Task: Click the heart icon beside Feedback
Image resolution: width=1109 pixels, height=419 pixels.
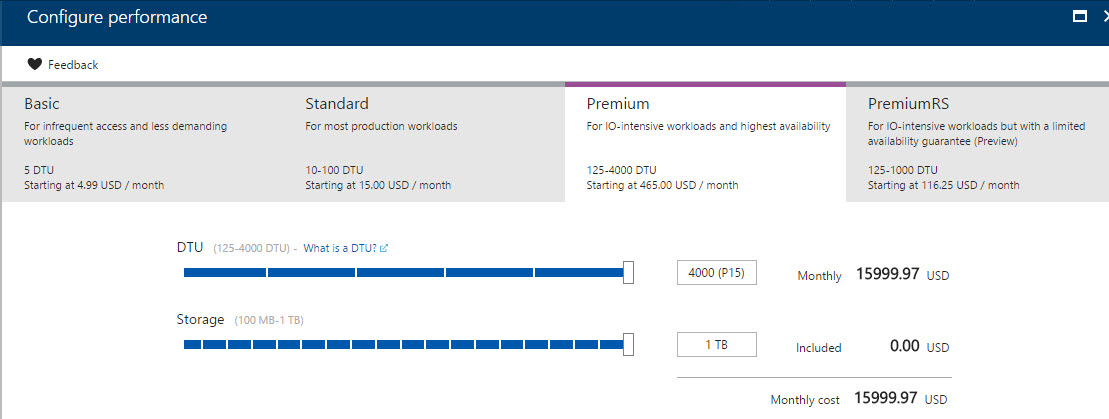Action: coord(35,65)
